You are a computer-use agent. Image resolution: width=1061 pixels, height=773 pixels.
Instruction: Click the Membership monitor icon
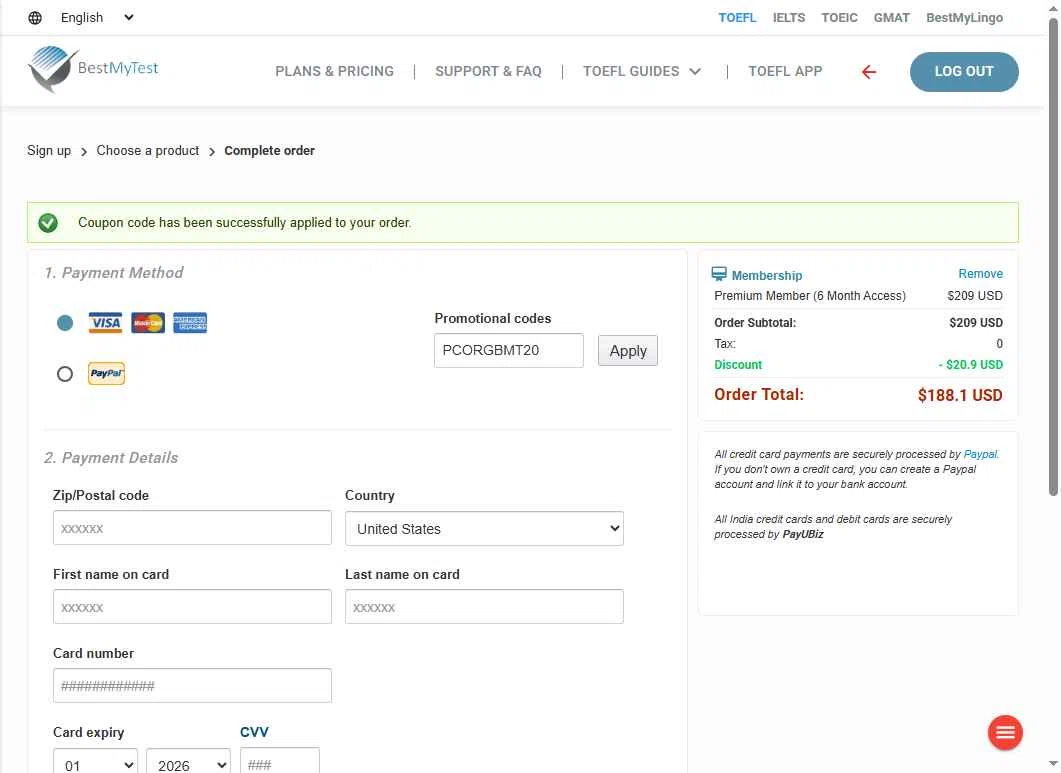click(719, 274)
